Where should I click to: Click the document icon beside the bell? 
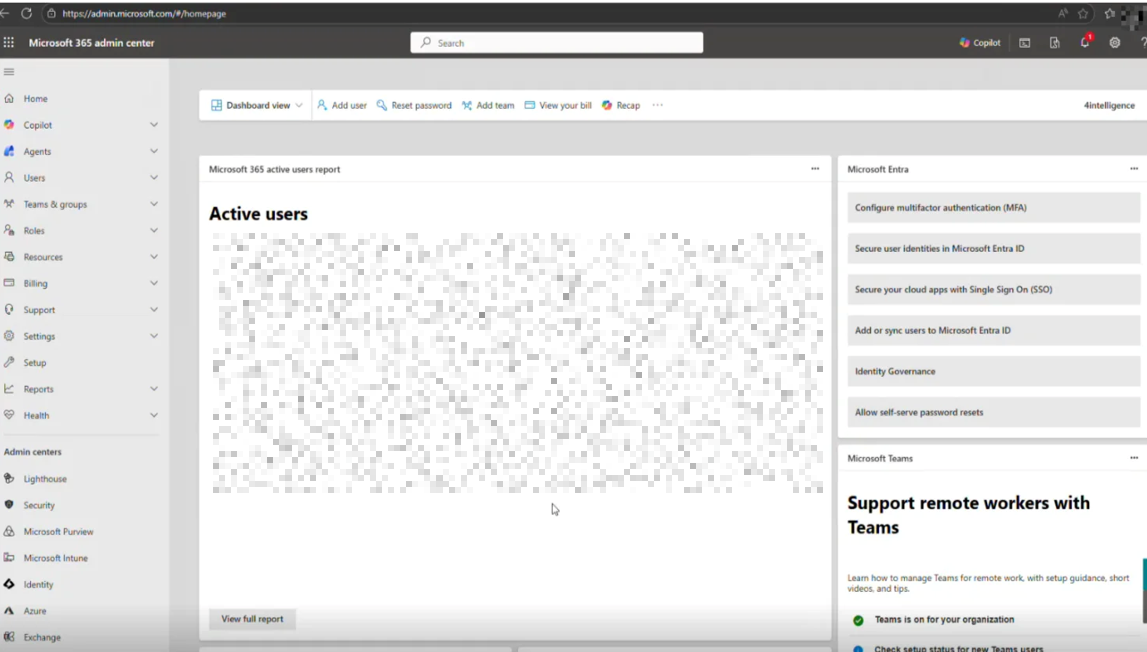[x=1055, y=42]
